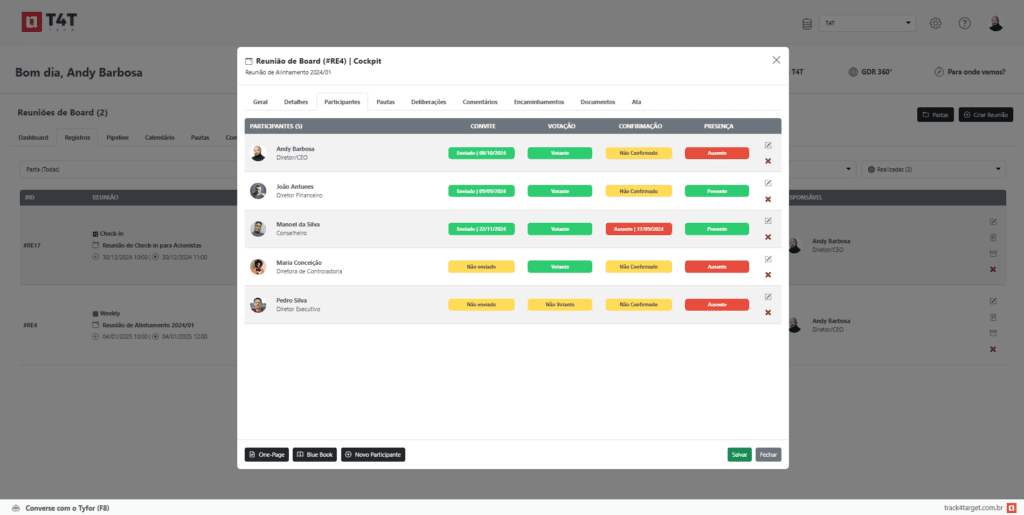Click edit icon for Pedro Silva row
This screenshot has width=1024, height=515.
pos(768,297)
